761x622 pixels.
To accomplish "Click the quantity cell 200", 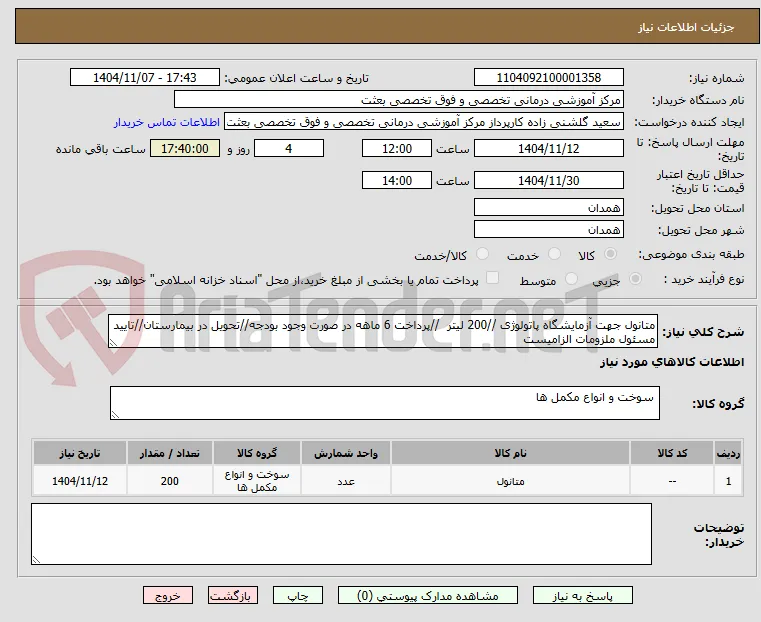I will 169,481.
